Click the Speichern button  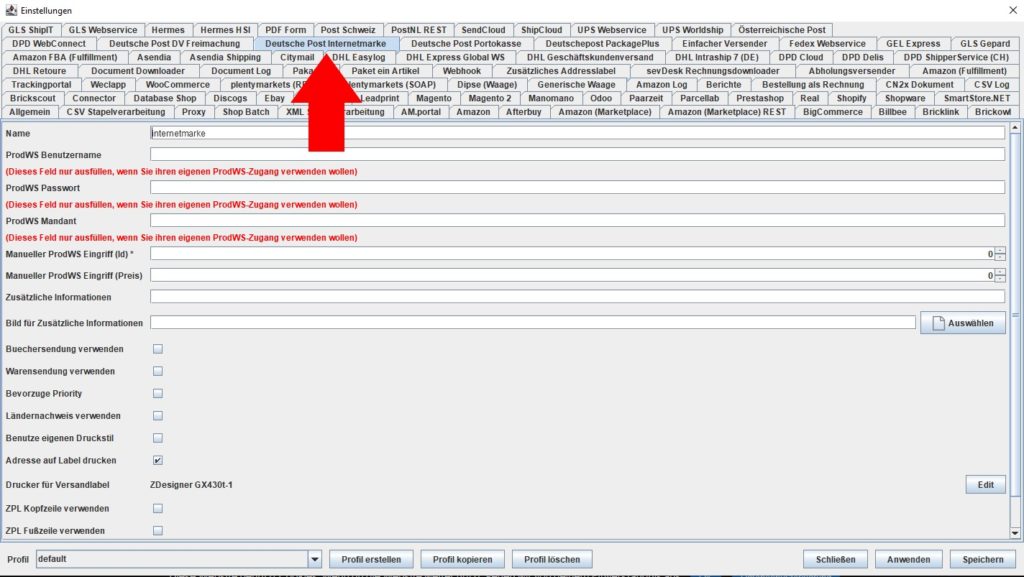coord(983,559)
